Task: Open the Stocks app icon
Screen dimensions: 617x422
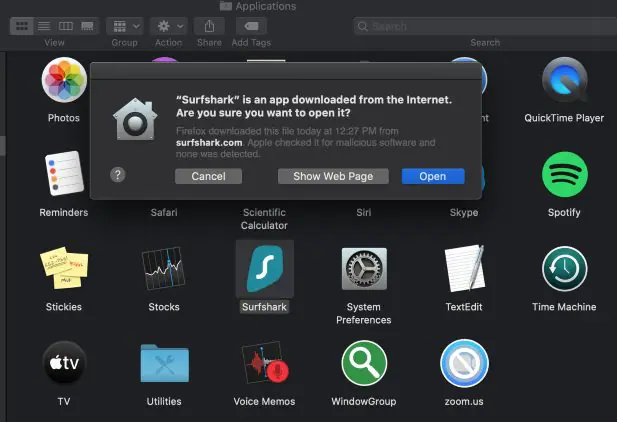Action: 164,268
